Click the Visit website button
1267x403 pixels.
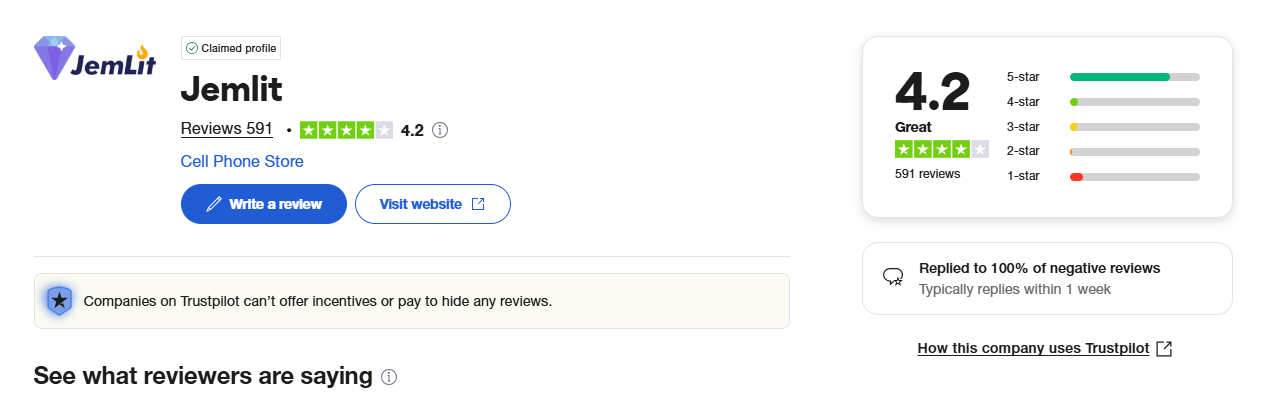click(x=433, y=204)
